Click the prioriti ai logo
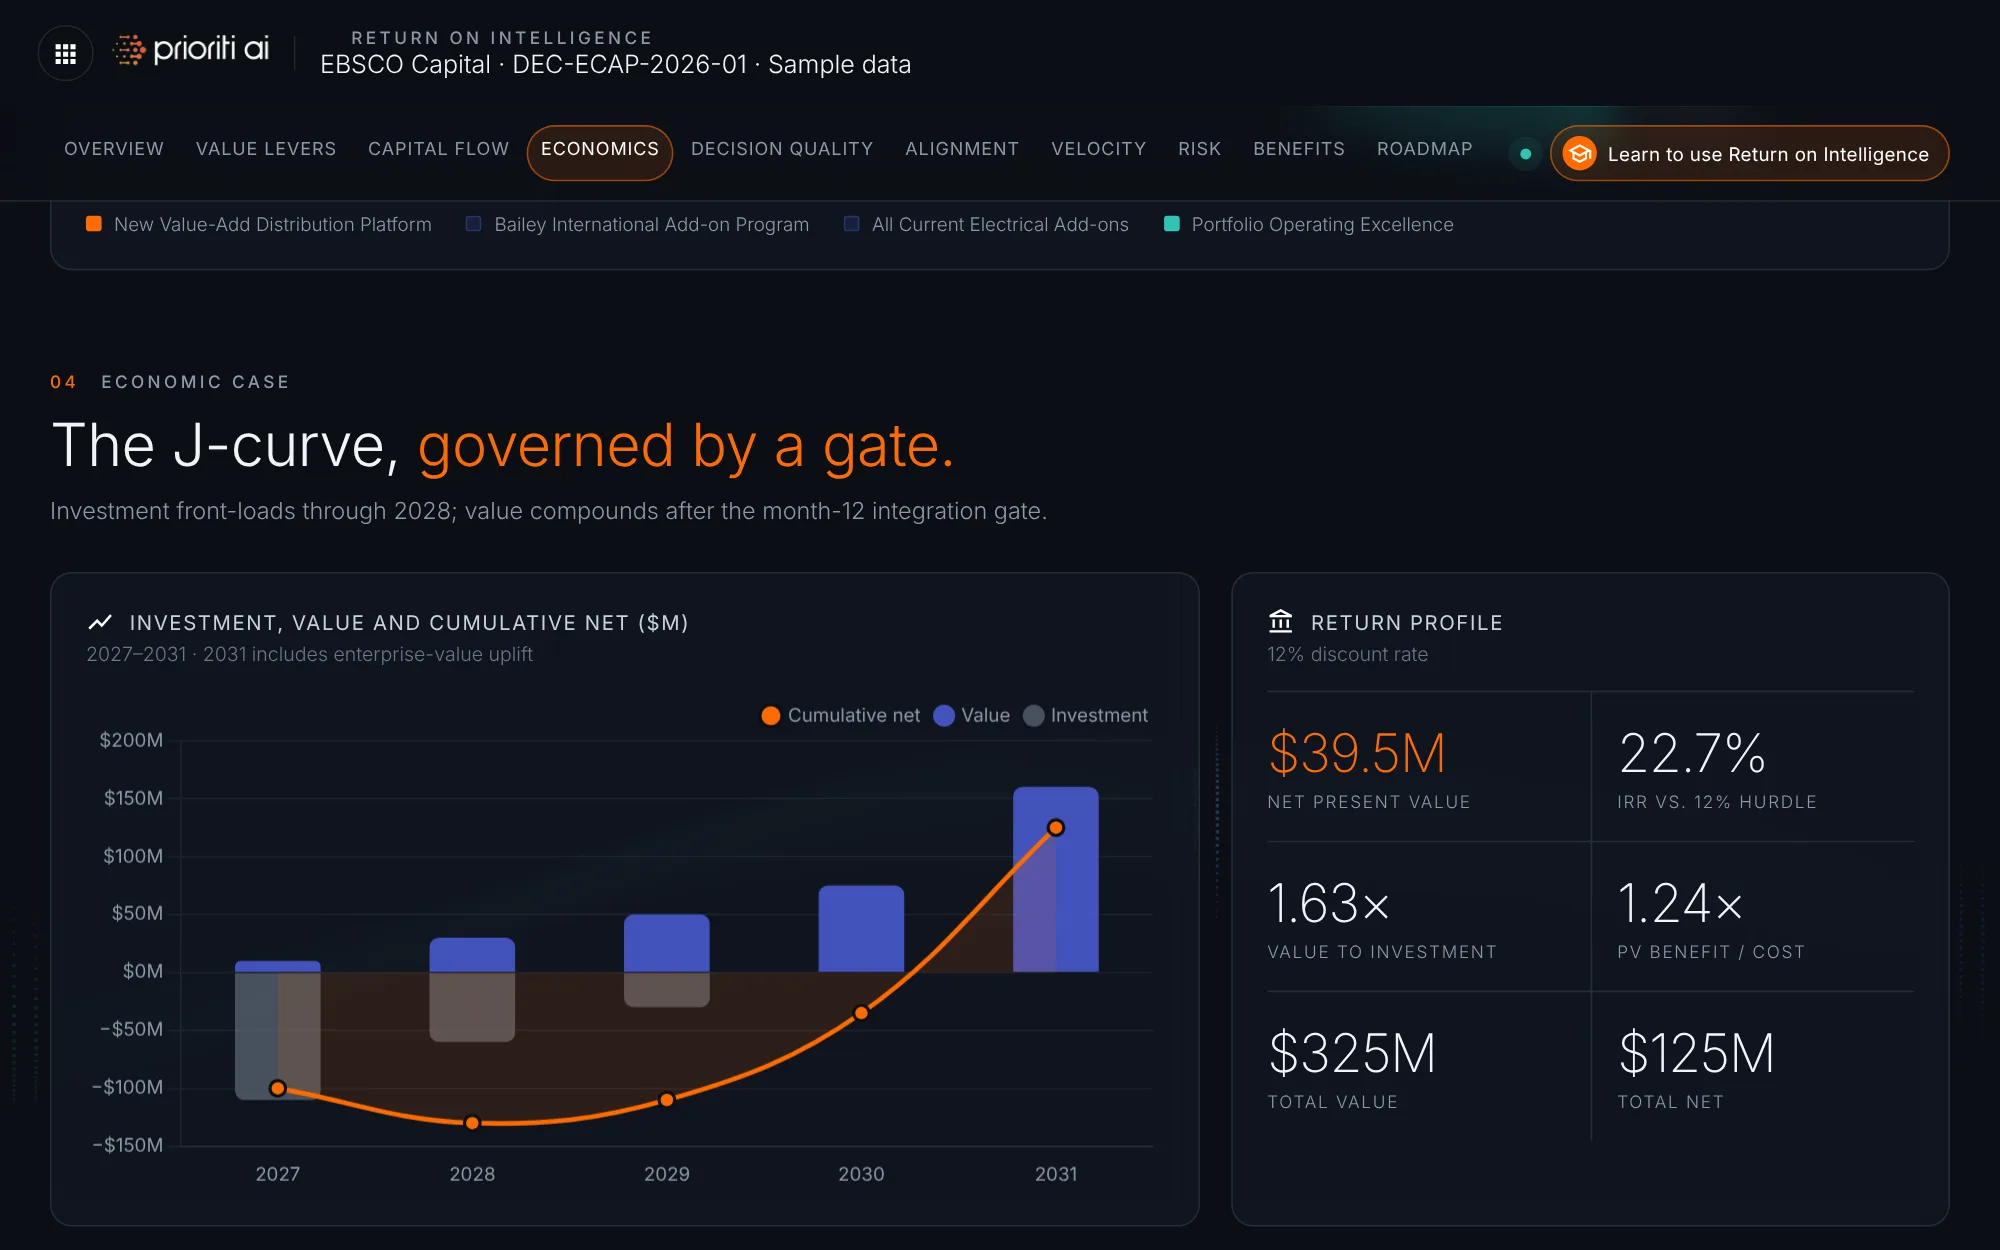Viewport: 2000px width, 1250px height. click(x=191, y=49)
